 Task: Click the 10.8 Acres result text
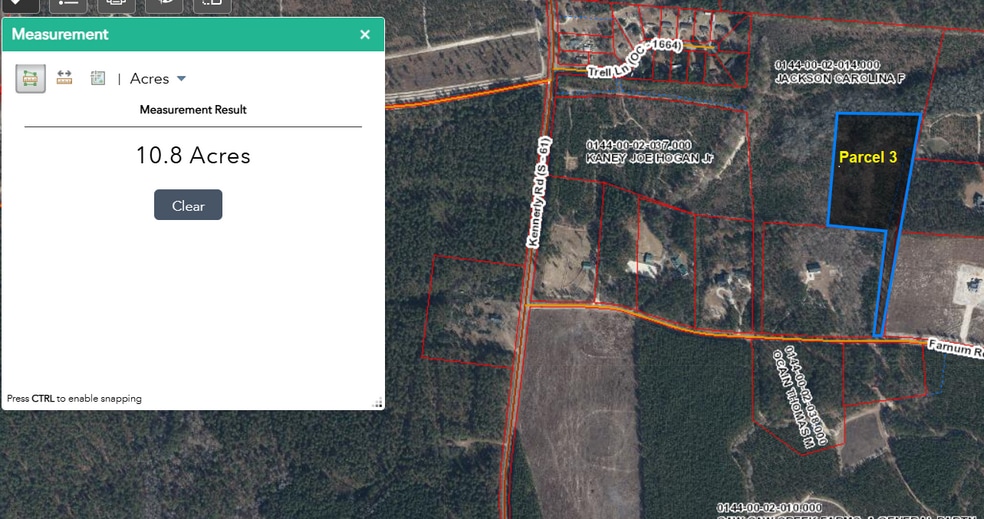pyautogui.click(x=193, y=156)
